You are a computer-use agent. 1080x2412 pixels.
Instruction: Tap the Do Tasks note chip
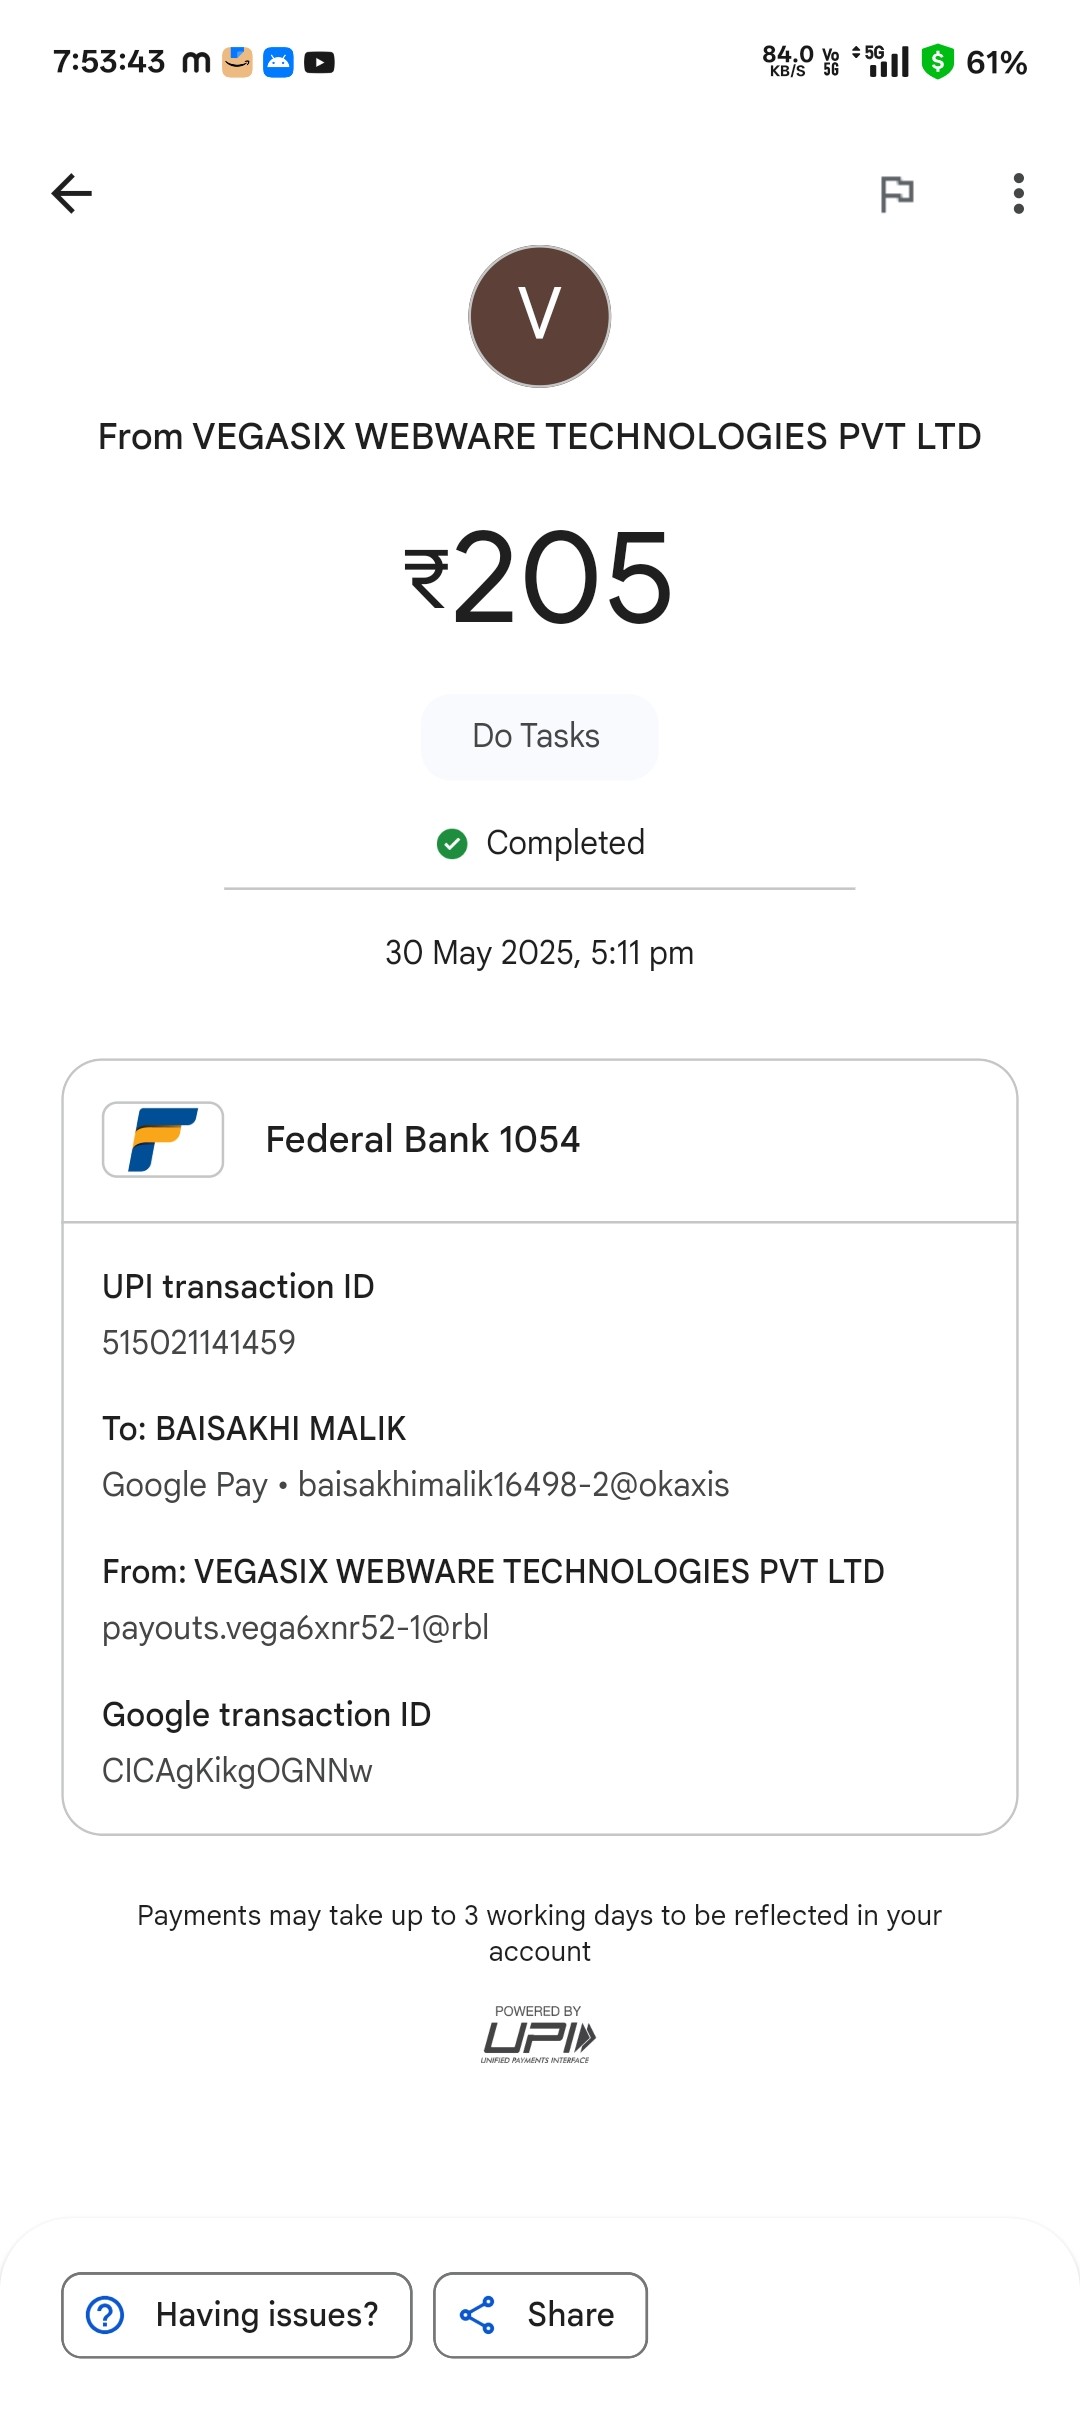539,736
